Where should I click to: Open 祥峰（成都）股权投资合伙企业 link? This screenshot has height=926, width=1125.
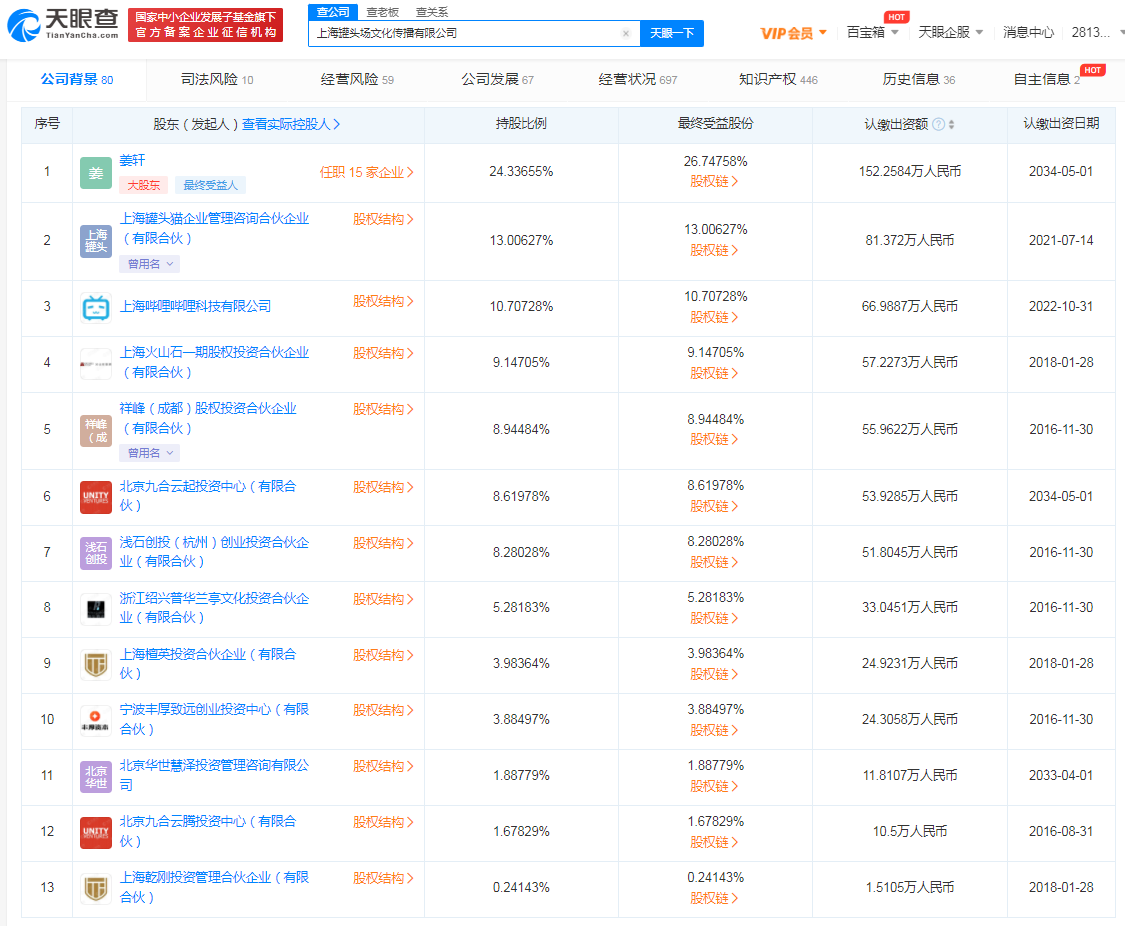(x=207, y=418)
